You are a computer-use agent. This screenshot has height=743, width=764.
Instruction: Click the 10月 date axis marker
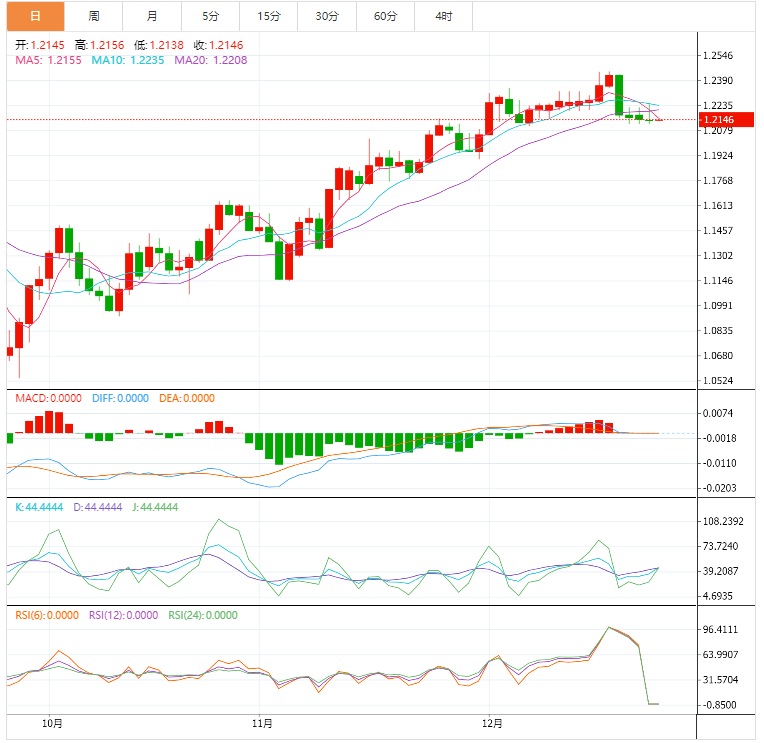[53, 723]
